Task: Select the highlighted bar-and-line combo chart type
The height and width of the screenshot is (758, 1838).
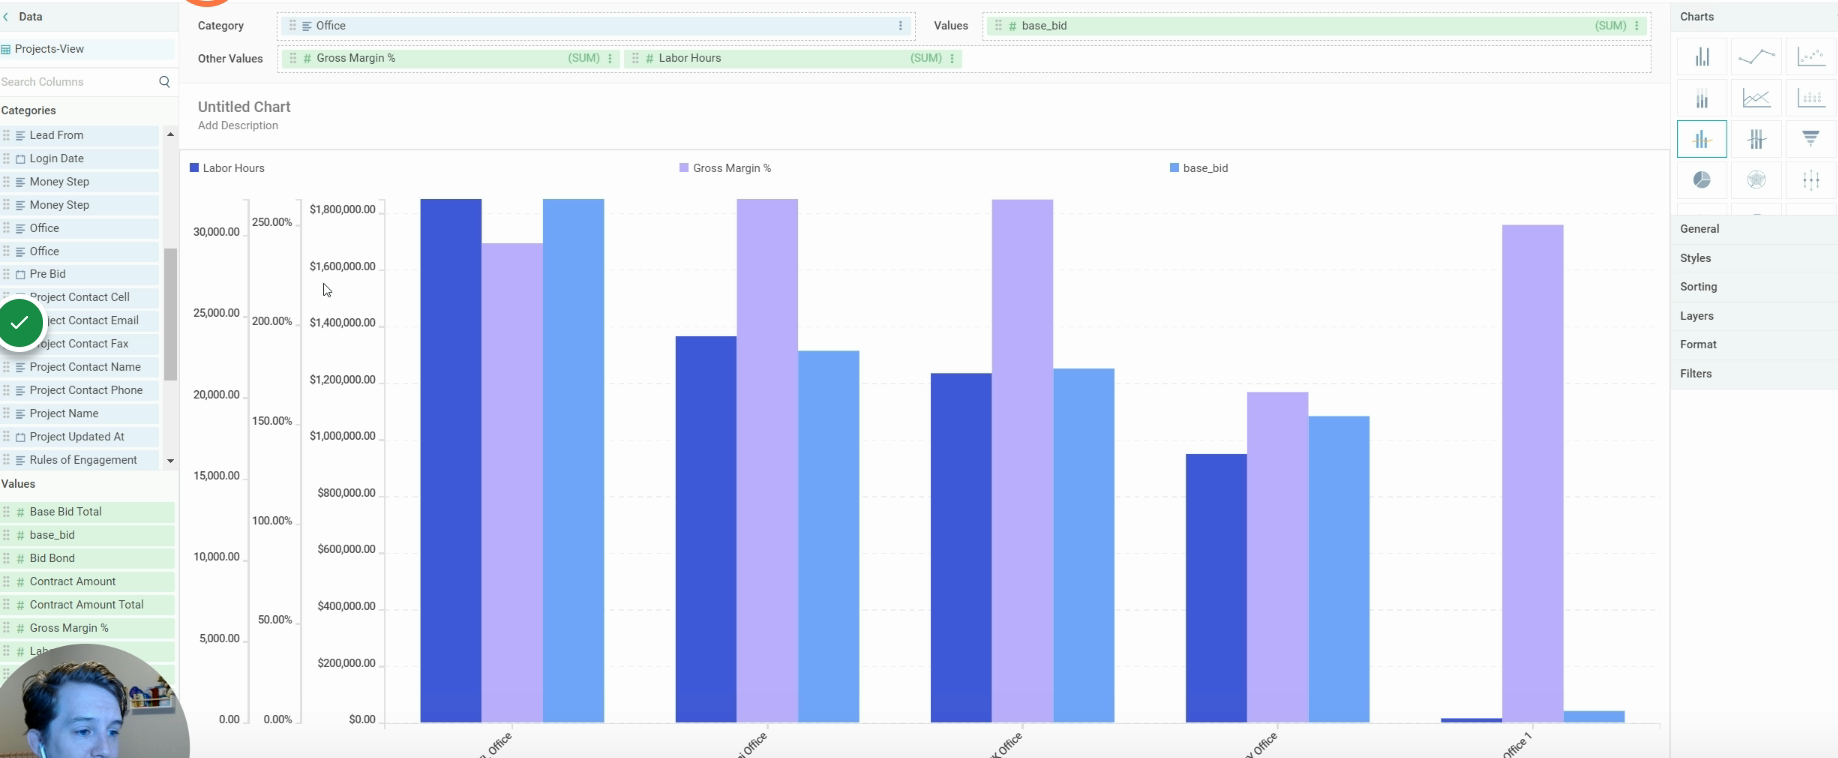Action: [x=1702, y=139]
